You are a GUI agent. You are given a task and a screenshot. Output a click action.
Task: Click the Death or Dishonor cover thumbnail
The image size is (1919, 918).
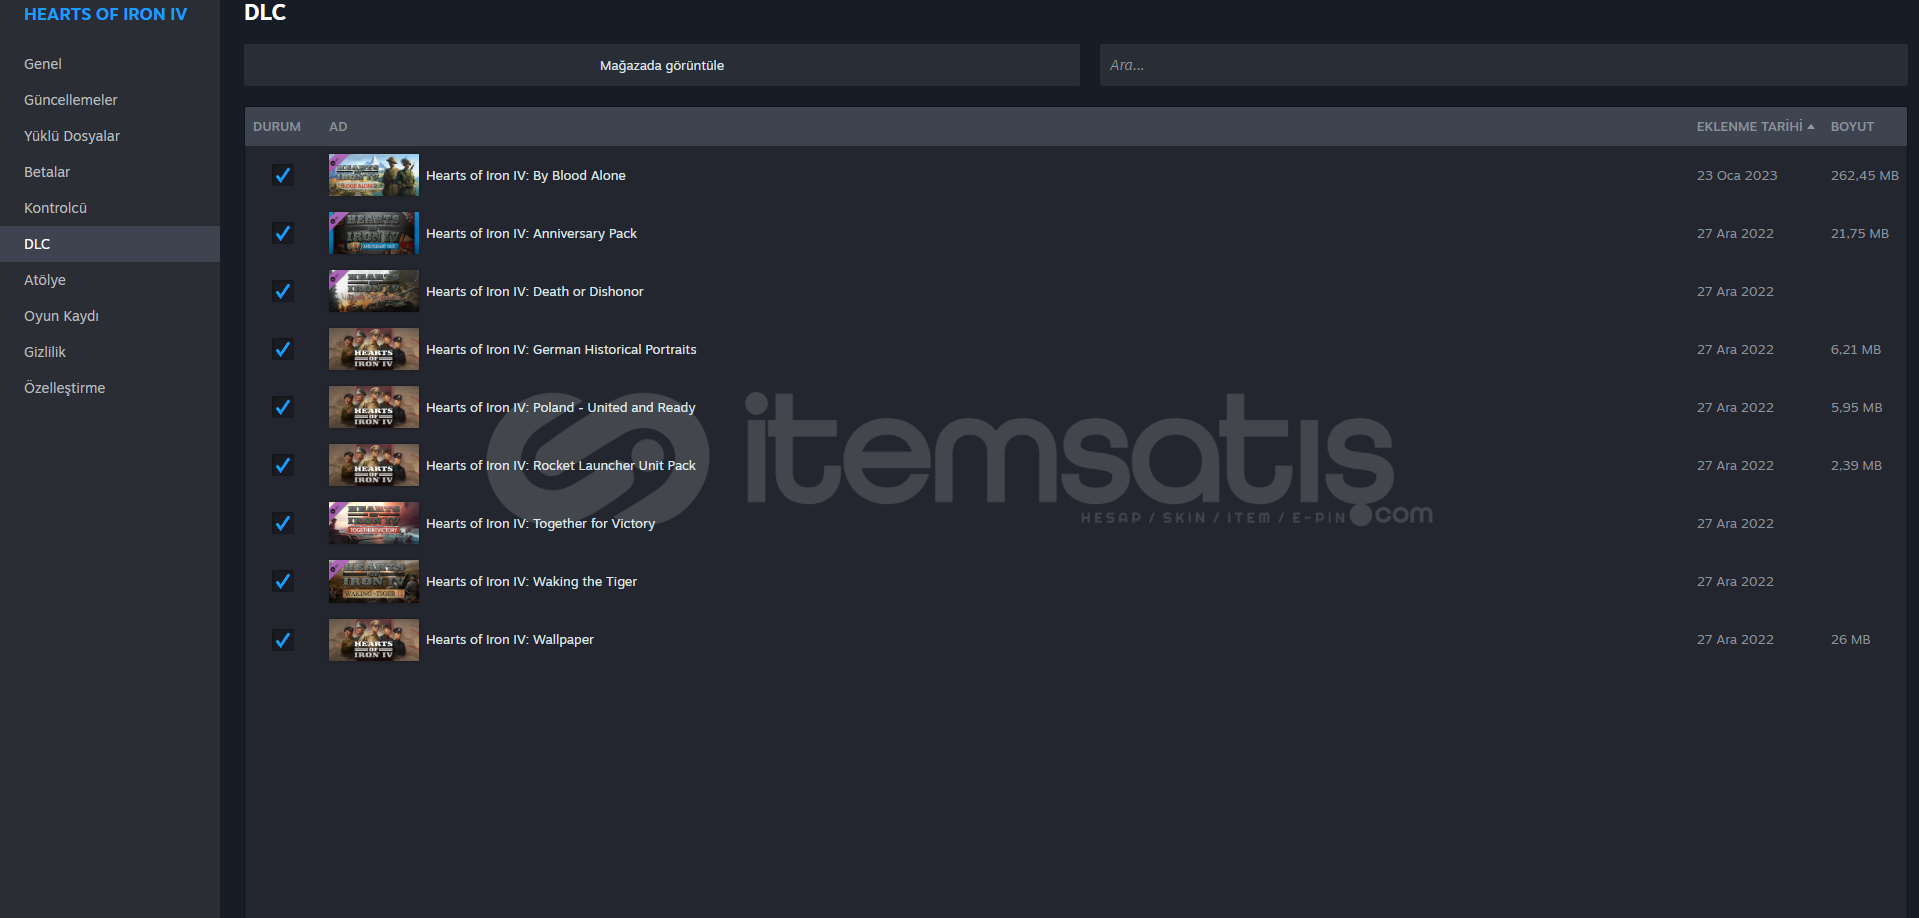tap(374, 291)
